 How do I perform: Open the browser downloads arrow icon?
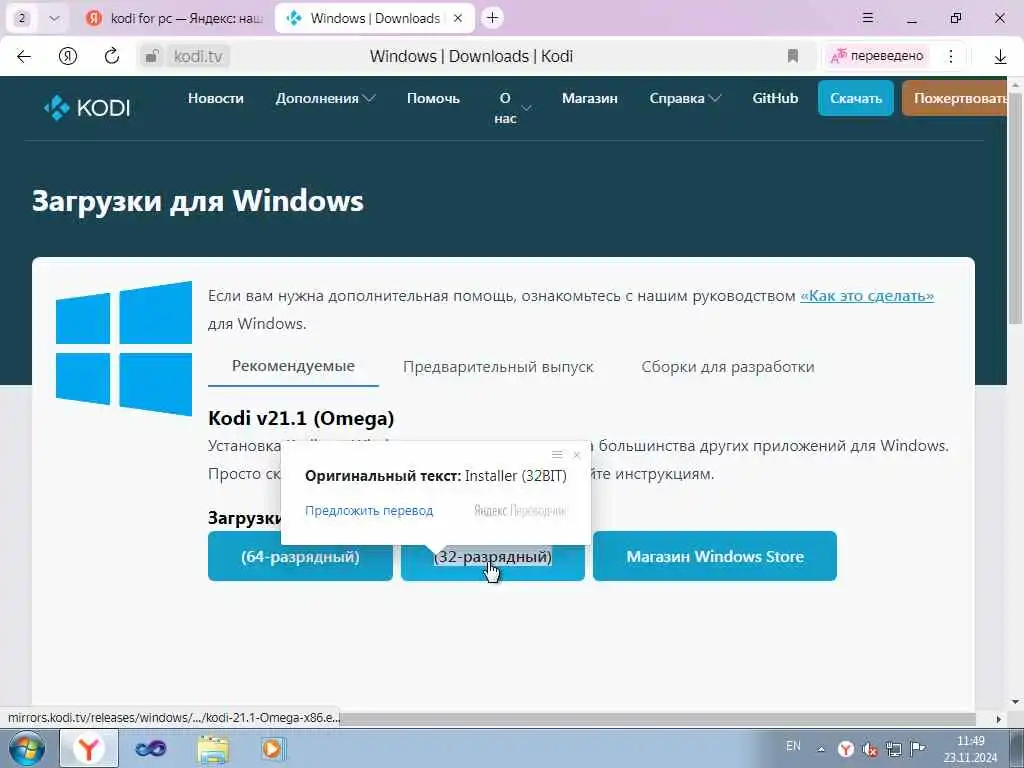click(1000, 57)
